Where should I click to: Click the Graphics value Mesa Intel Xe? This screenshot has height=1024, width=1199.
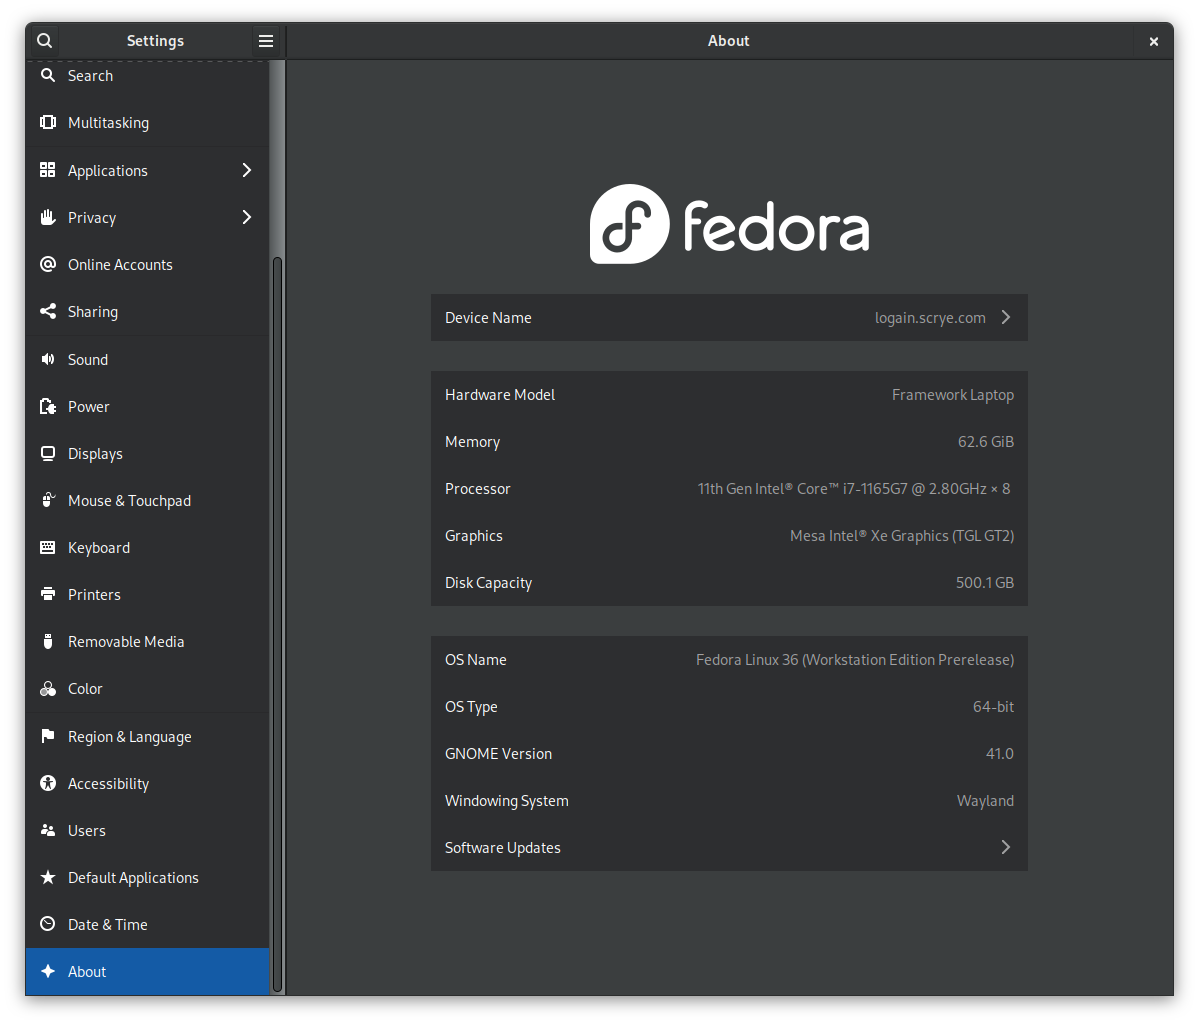pos(902,535)
